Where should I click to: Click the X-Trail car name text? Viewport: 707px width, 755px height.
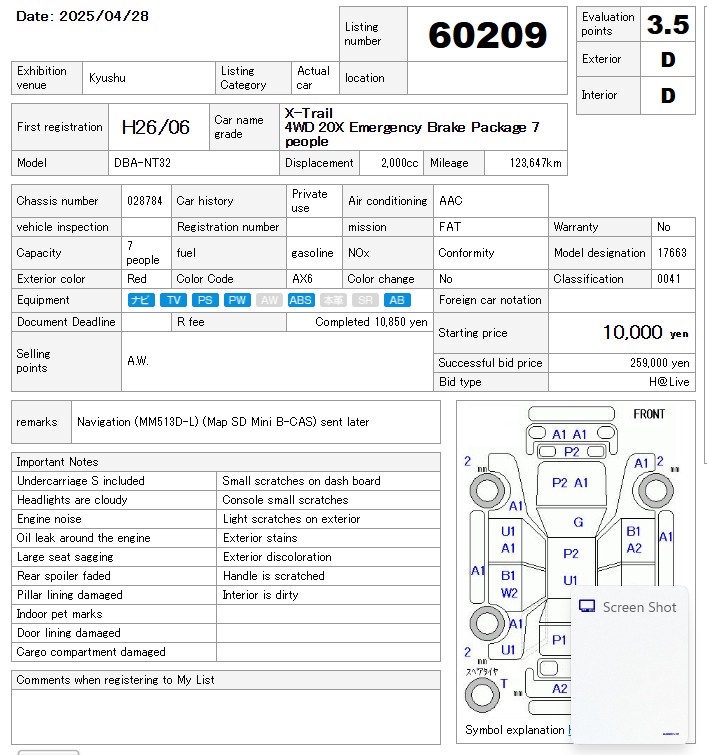308,113
